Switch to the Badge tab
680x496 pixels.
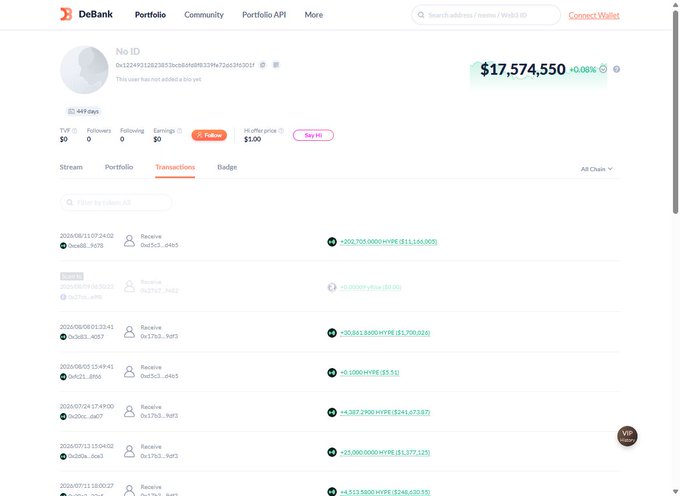tap(227, 167)
